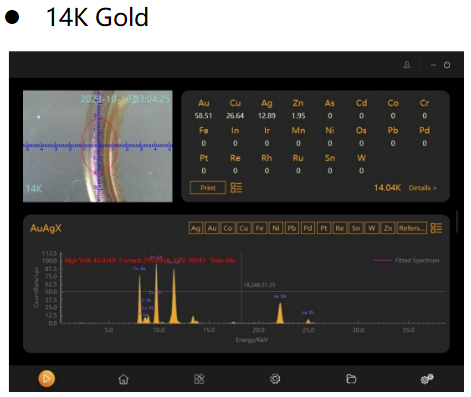Image resolution: width=471 pixels, height=397 pixels.
Task: Toggle the Ag element marker button
Action: click(196, 228)
